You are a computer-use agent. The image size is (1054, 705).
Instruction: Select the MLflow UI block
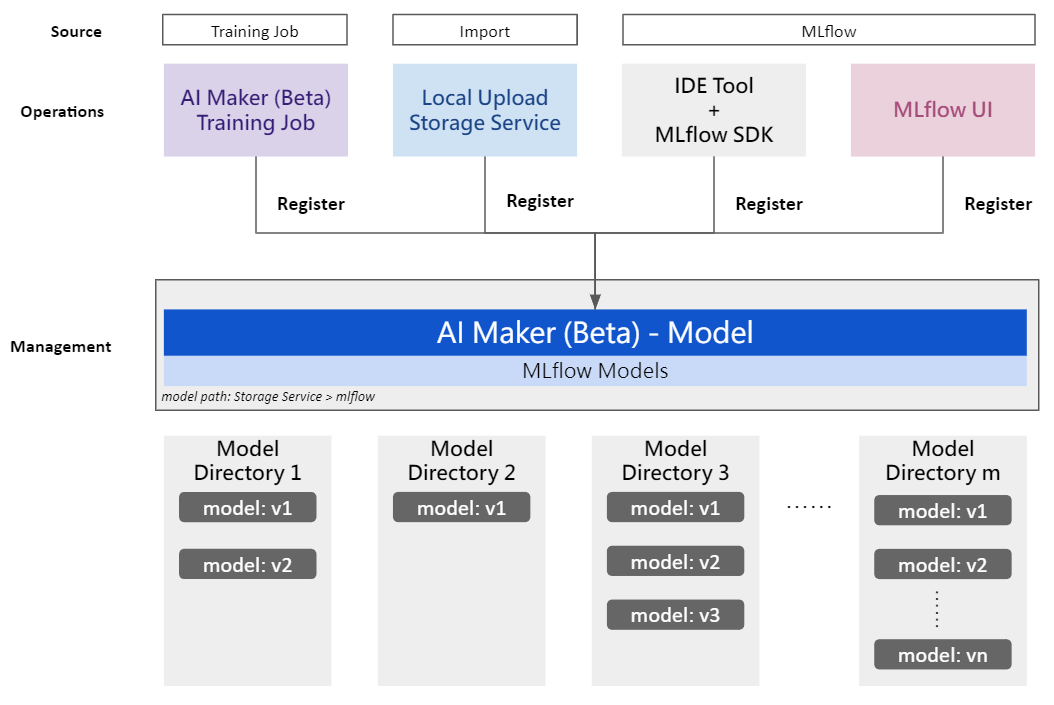(x=943, y=110)
